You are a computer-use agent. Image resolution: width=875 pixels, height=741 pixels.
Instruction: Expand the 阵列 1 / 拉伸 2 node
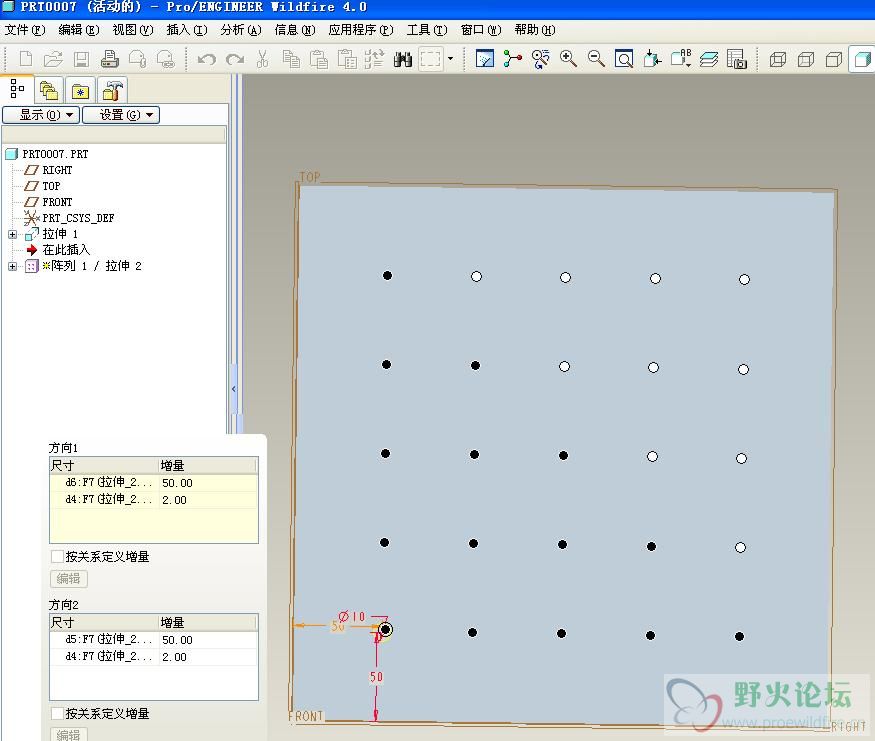pos(12,266)
